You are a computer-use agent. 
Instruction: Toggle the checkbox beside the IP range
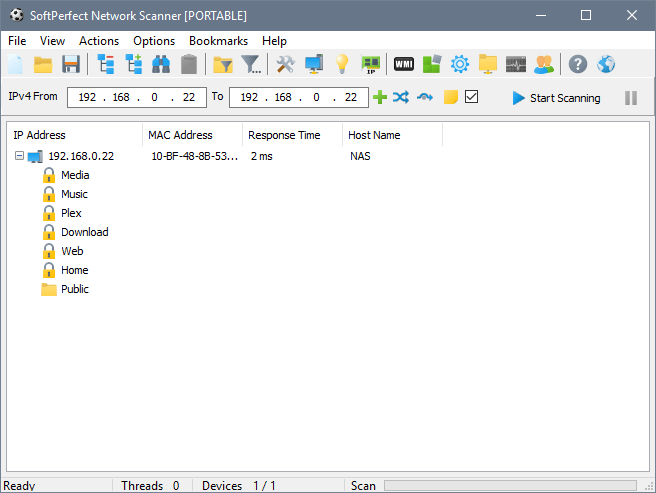[472, 97]
